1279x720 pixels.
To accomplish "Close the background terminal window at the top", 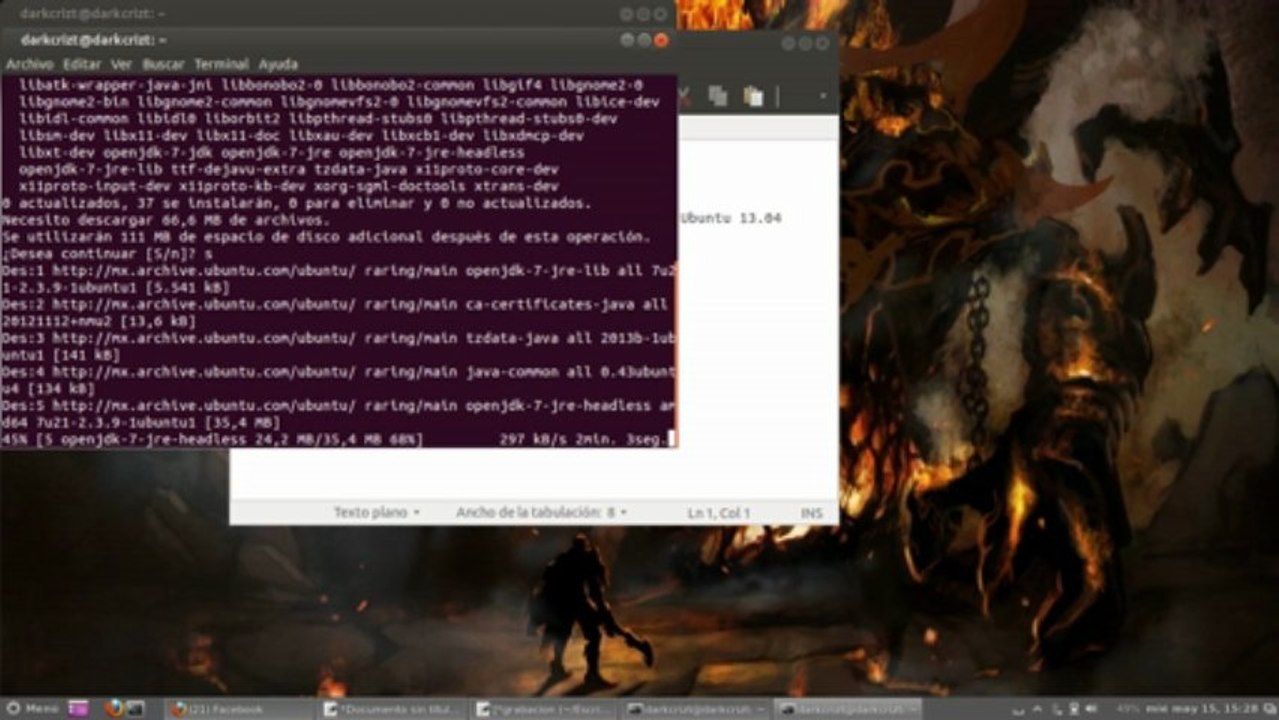I will [661, 14].
